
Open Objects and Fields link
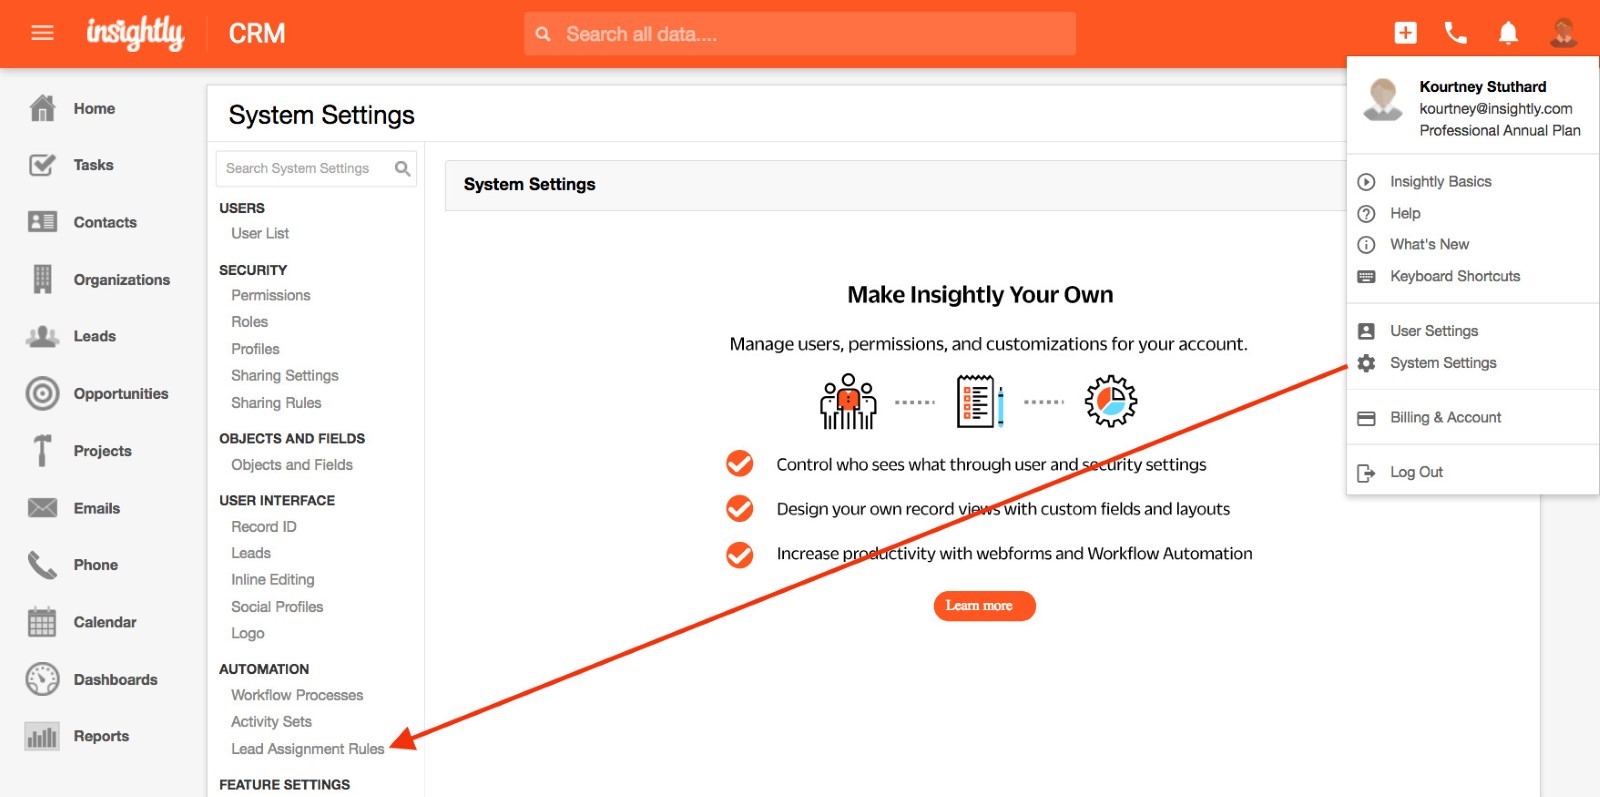[x=292, y=465]
